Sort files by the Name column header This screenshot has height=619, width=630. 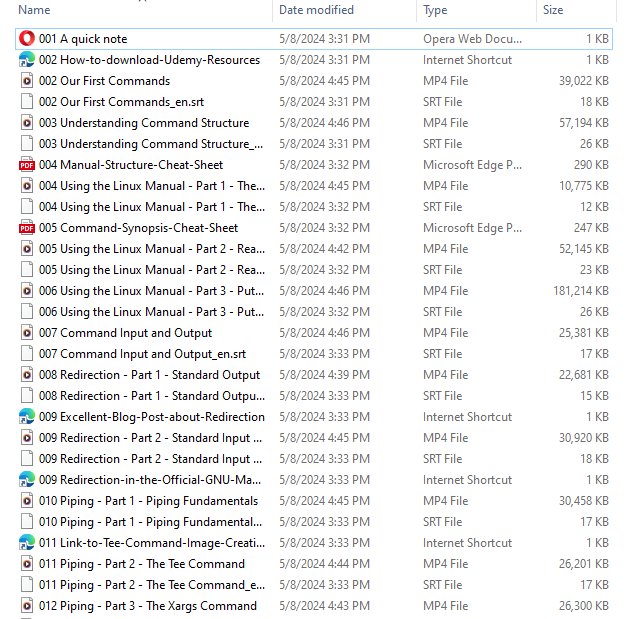point(34,10)
